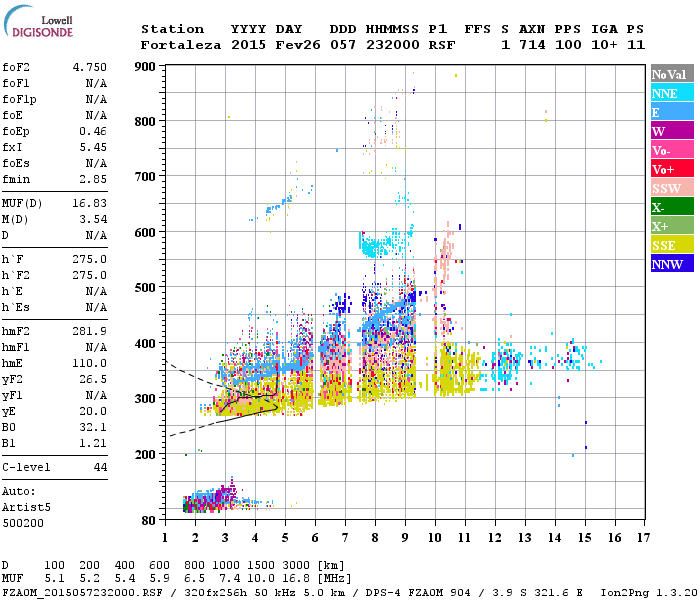
Task: Select the NNW blue legend swatch
Action: (671, 264)
